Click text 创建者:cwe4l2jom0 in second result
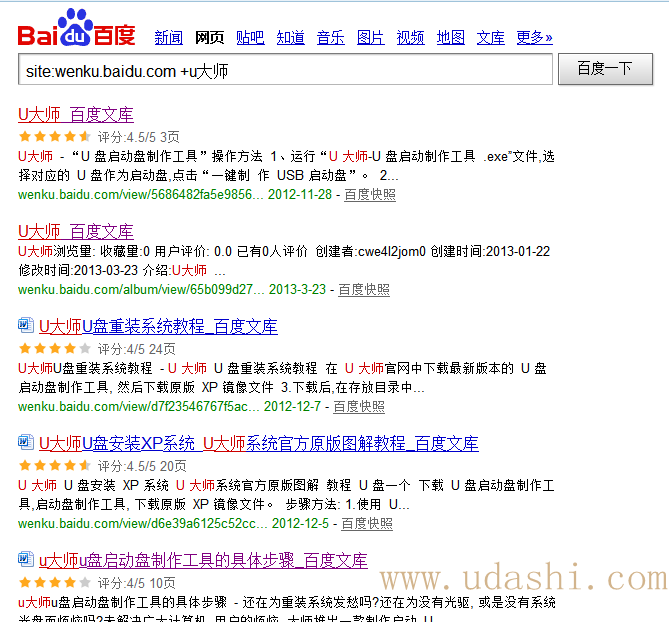 (x=370, y=251)
